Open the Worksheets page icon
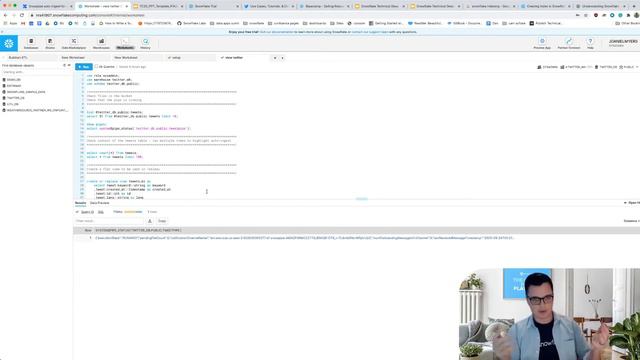This screenshot has width=640, height=360. coord(125,43)
